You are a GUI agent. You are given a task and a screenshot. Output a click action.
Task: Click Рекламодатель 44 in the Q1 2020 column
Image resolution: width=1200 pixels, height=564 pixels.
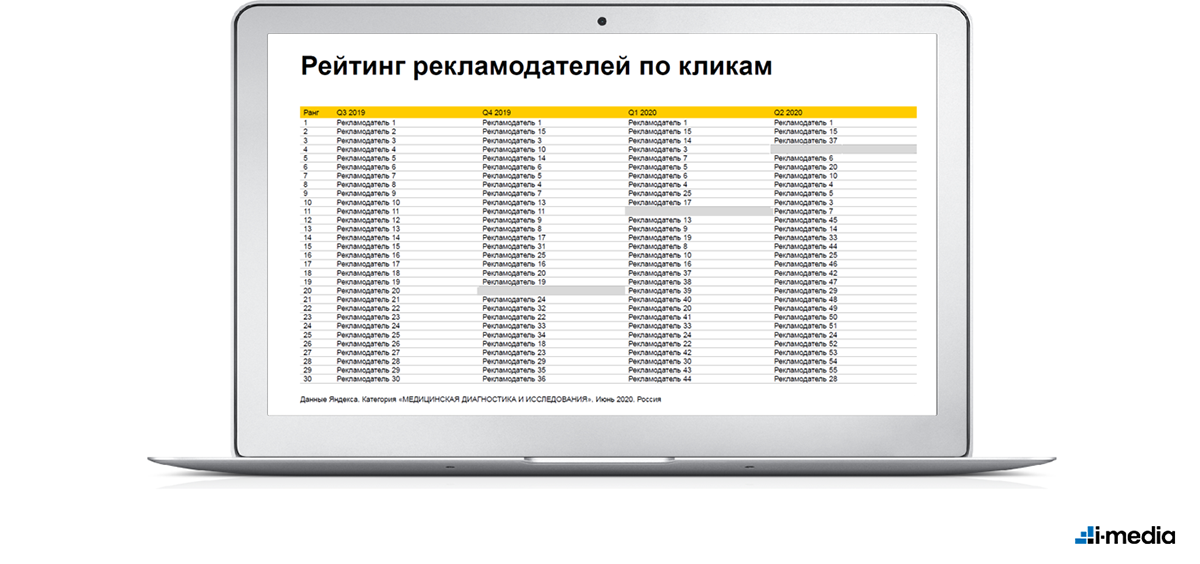[x=660, y=379]
